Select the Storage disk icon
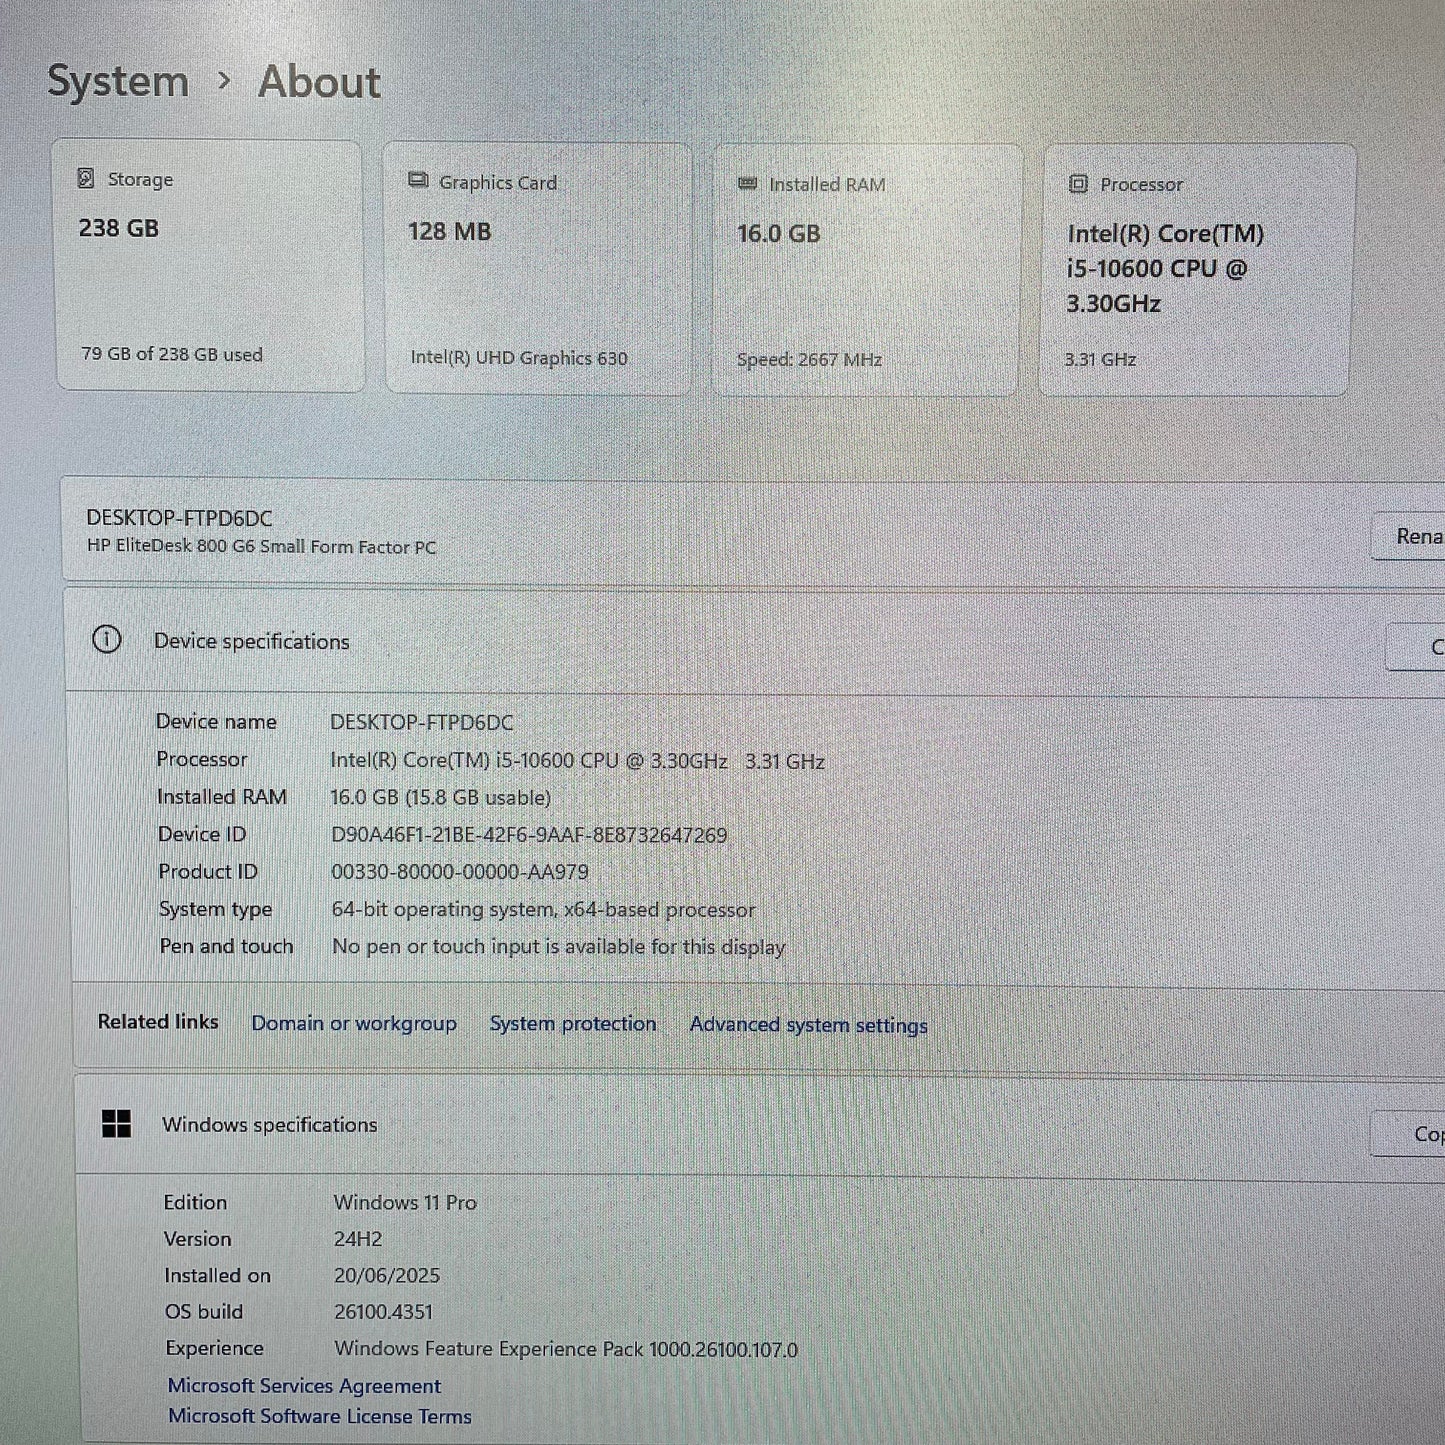The image size is (1445, 1445). [87, 179]
